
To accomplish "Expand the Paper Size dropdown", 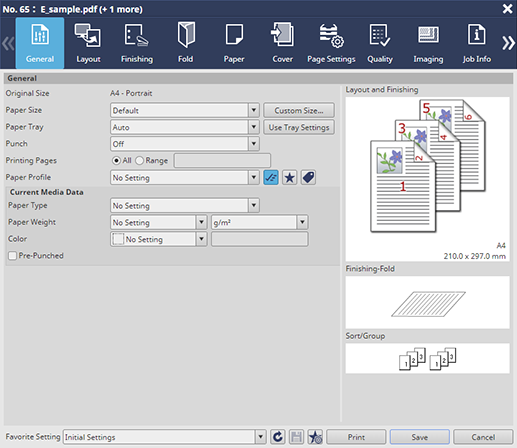I will click(254, 110).
